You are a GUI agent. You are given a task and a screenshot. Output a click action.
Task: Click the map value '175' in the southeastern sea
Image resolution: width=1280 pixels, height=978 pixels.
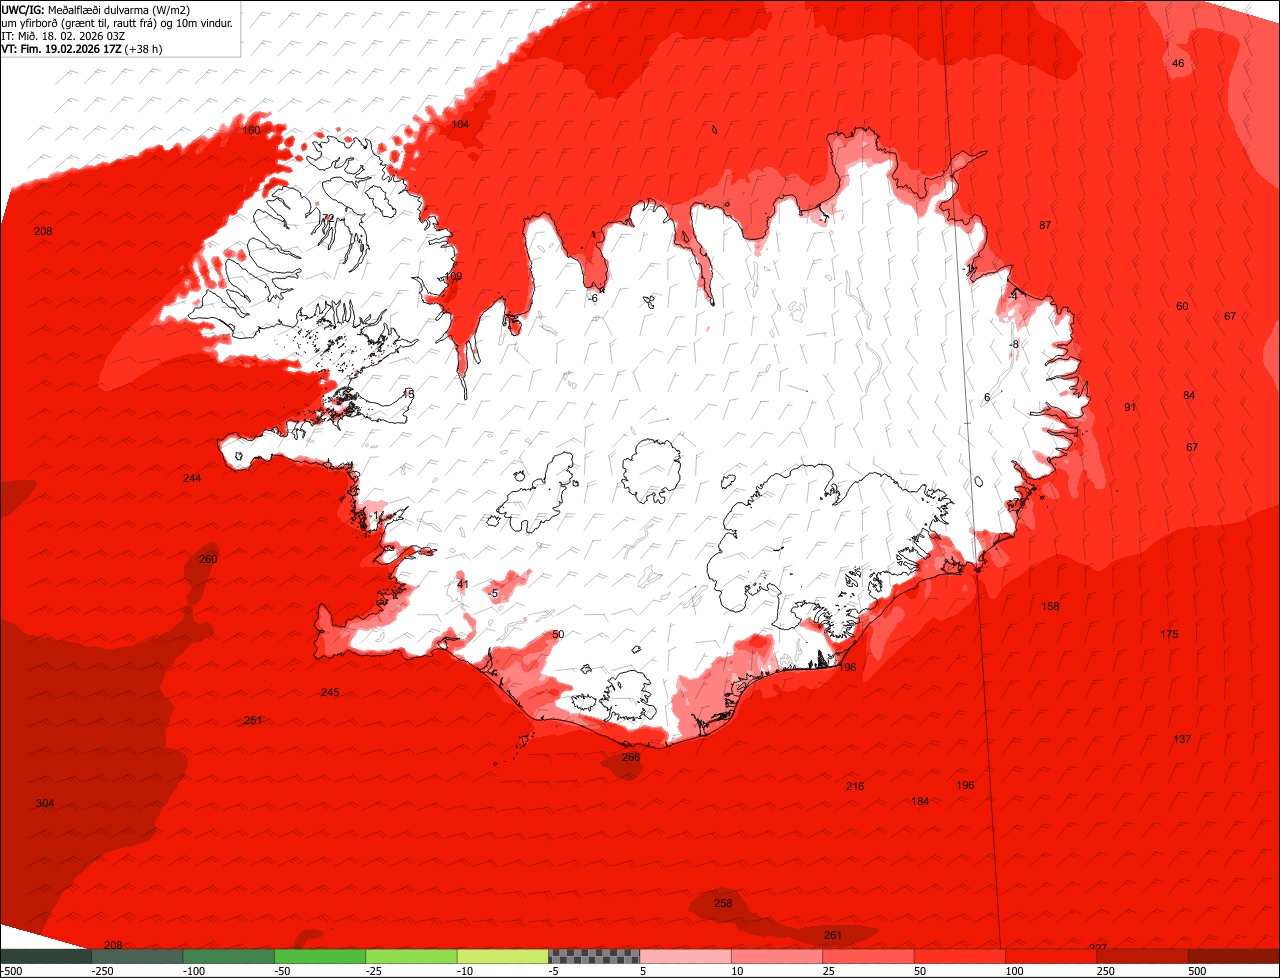coord(1169,634)
